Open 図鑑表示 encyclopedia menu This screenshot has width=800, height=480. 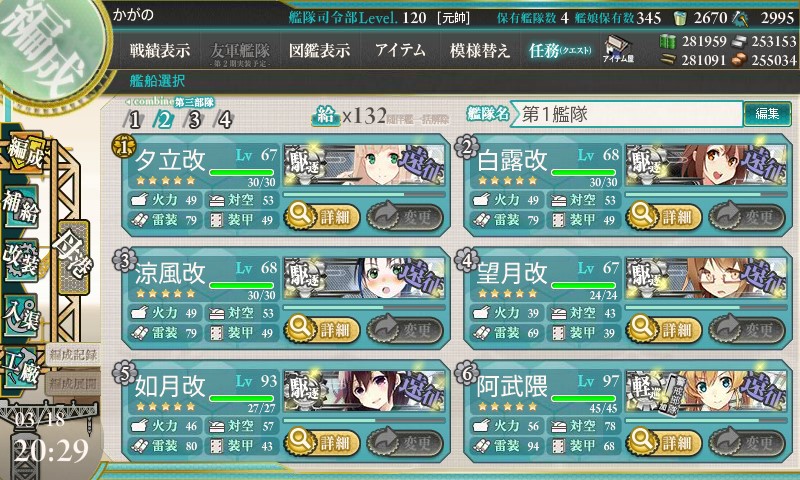319,50
